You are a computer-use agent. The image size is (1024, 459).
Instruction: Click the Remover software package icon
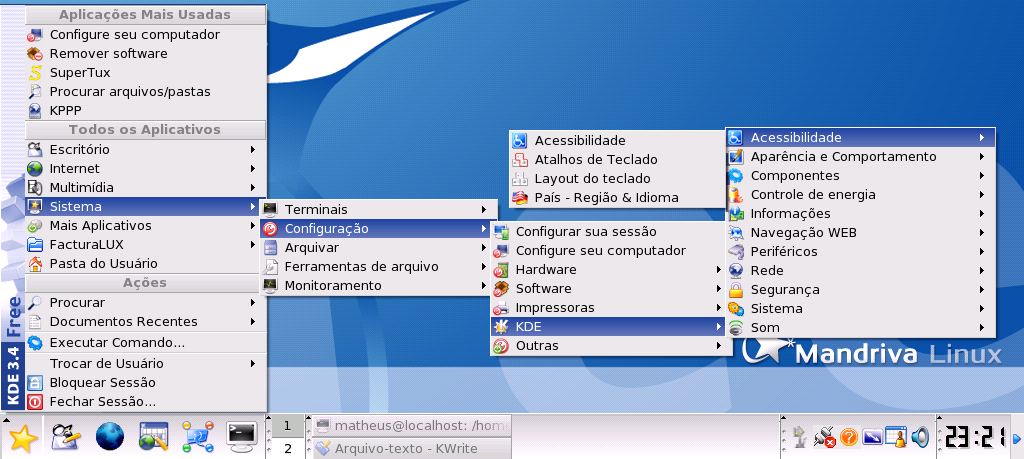click(x=35, y=54)
